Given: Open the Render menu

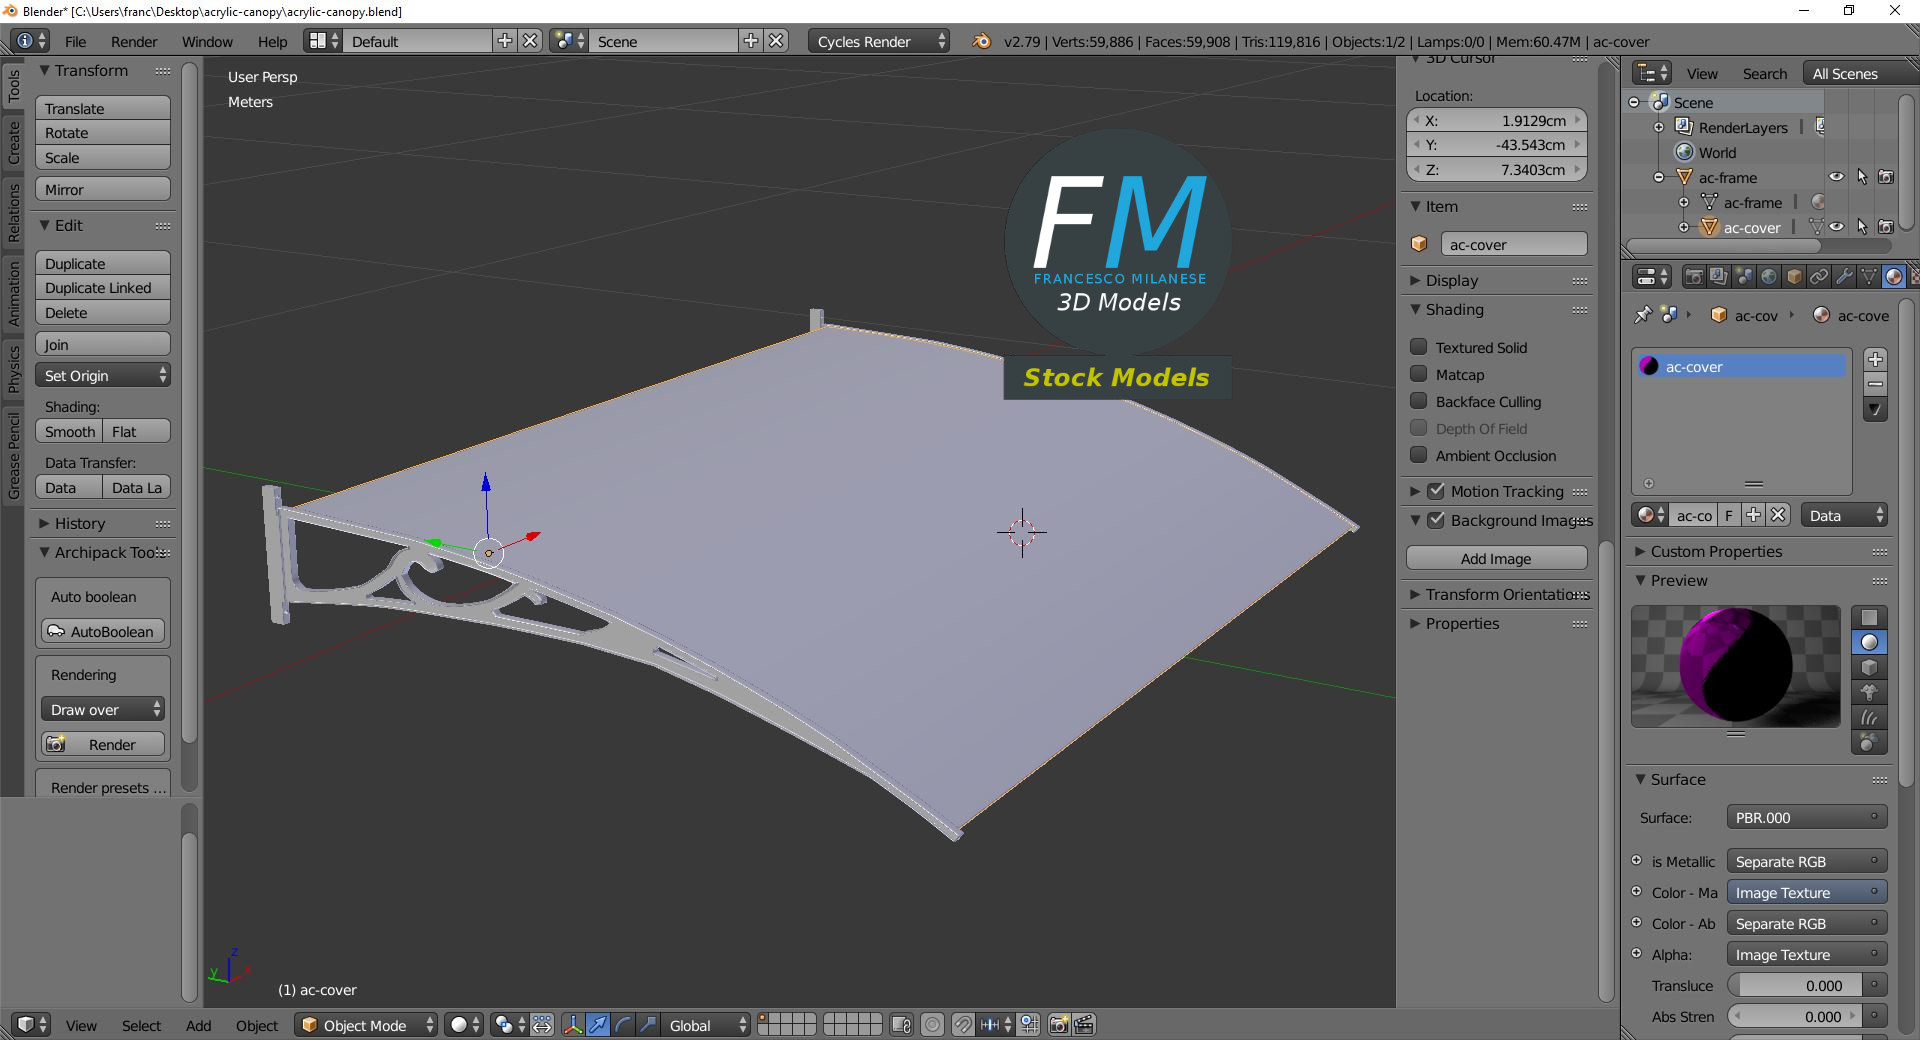Looking at the screenshot, I should pos(133,41).
